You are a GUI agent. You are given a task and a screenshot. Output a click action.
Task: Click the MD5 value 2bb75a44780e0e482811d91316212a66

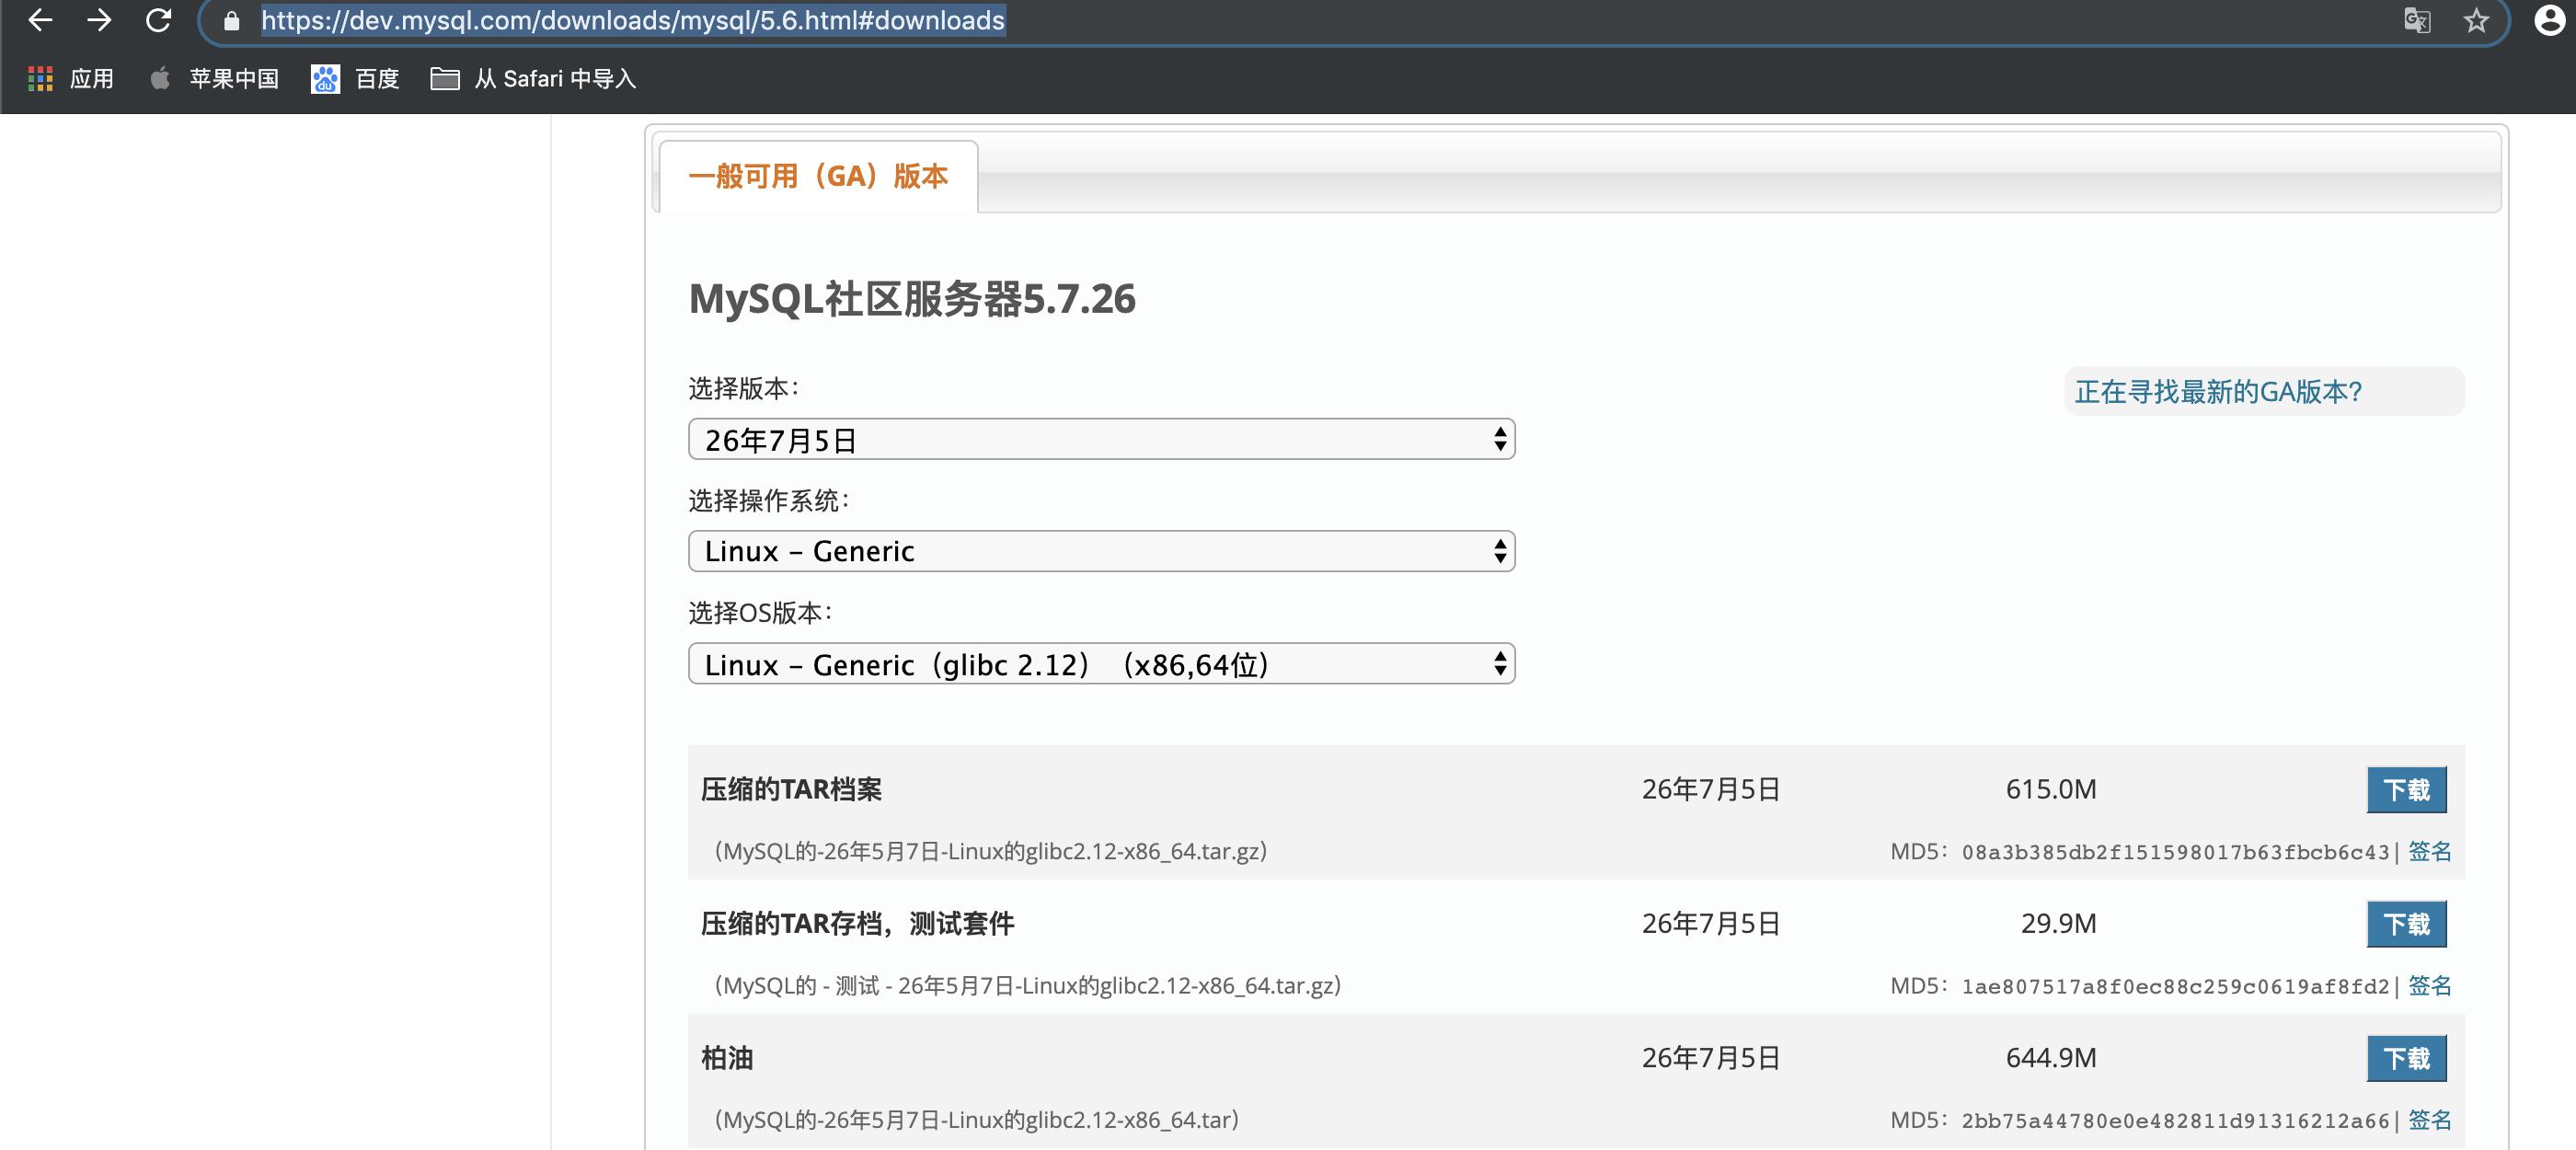pyautogui.click(x=2175, y=1120)
